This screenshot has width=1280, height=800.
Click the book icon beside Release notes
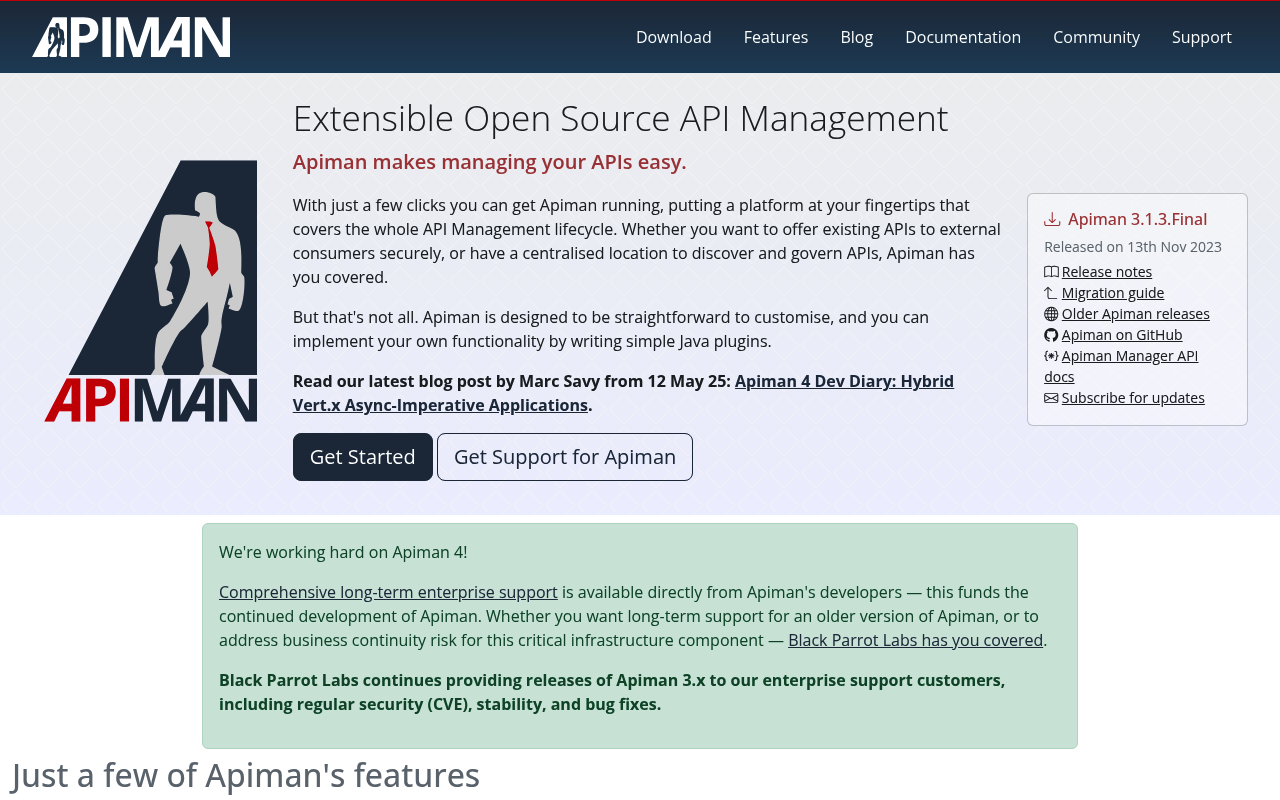click(1051, 272)
